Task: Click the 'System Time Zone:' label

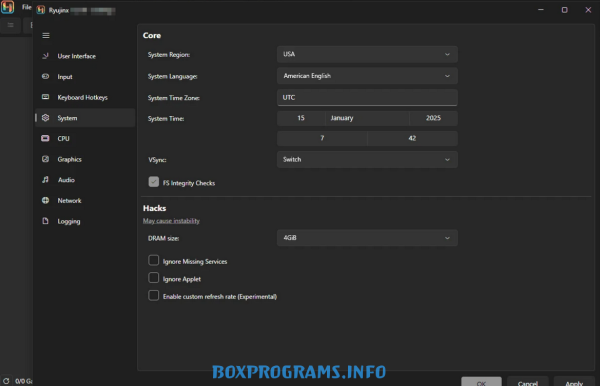Action: click(174, 98)
